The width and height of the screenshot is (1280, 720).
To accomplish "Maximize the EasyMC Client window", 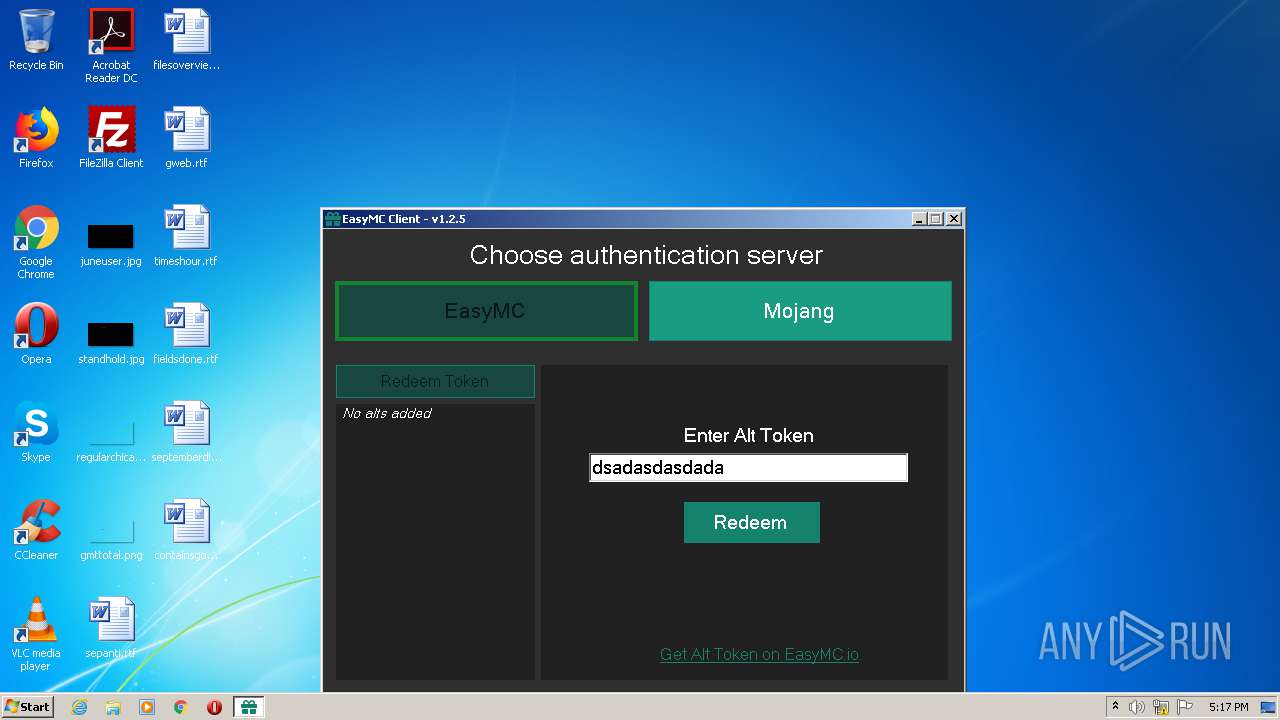I will (936, 219).
